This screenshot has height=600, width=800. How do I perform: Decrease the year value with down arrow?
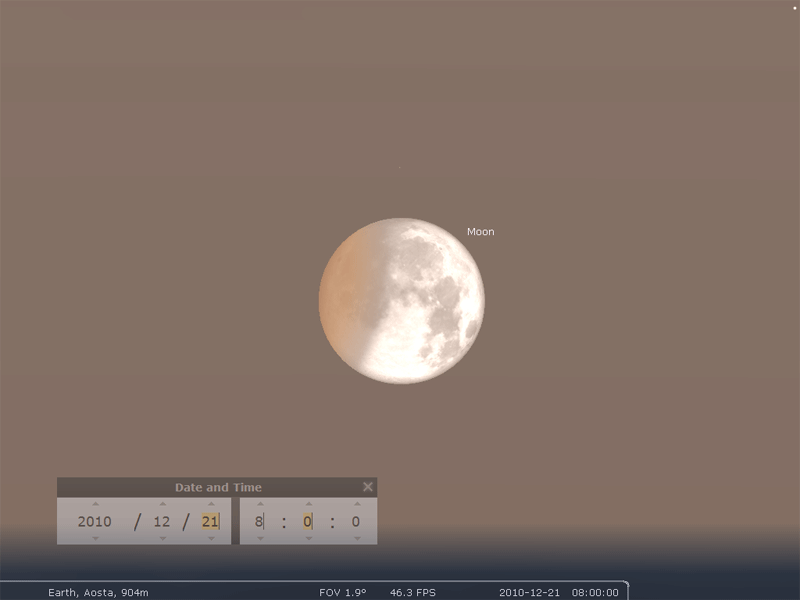(x=95, y=538)
